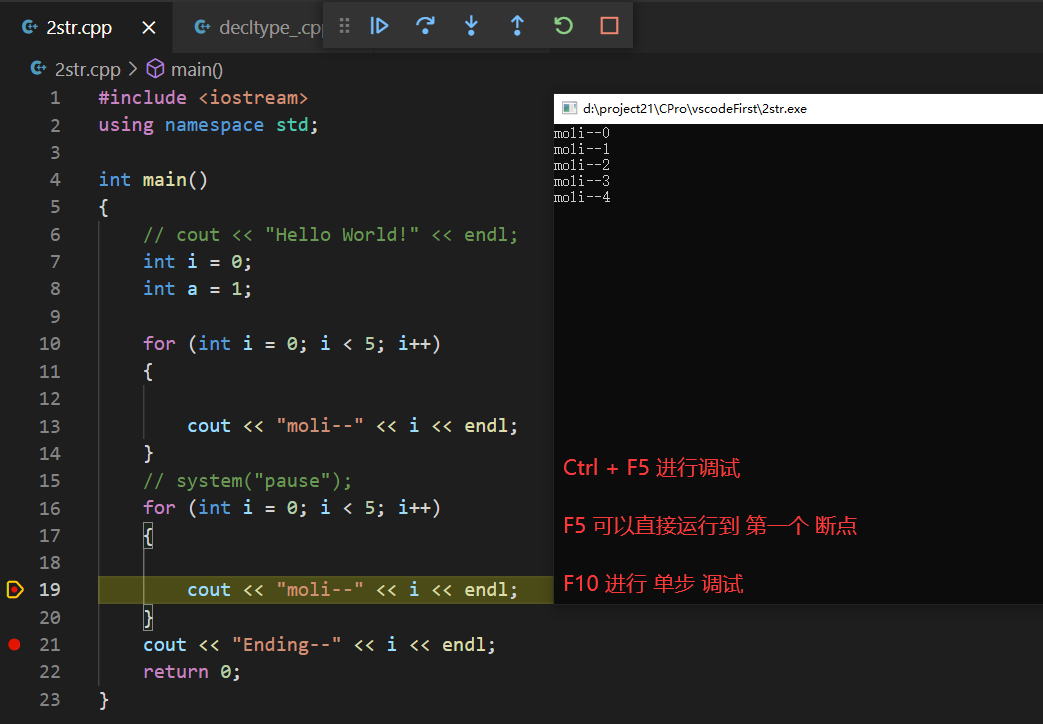Click the C++ file icon on 2str.cpp tab
Viewport: 1043px width, 724px height.
pyautogui.click(x=30, y=27)
